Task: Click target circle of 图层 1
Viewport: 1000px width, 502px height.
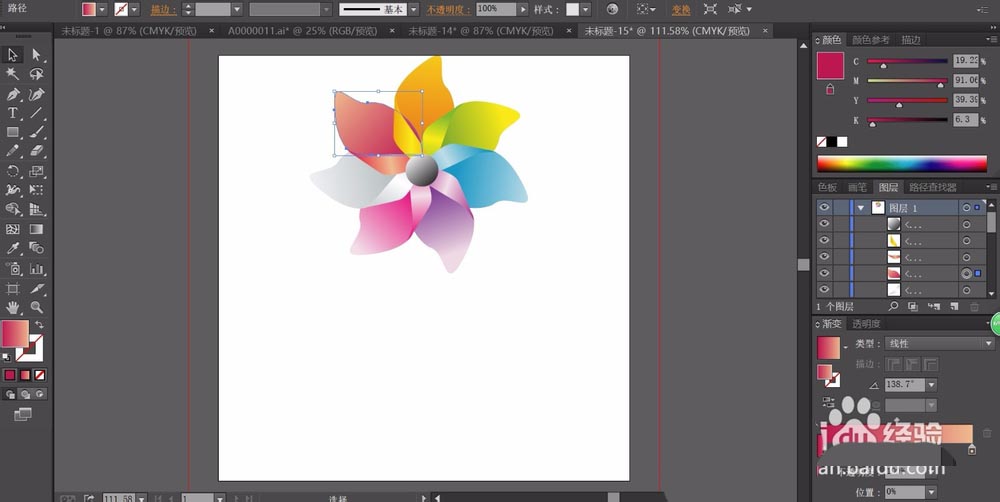Action: point(966,208)
